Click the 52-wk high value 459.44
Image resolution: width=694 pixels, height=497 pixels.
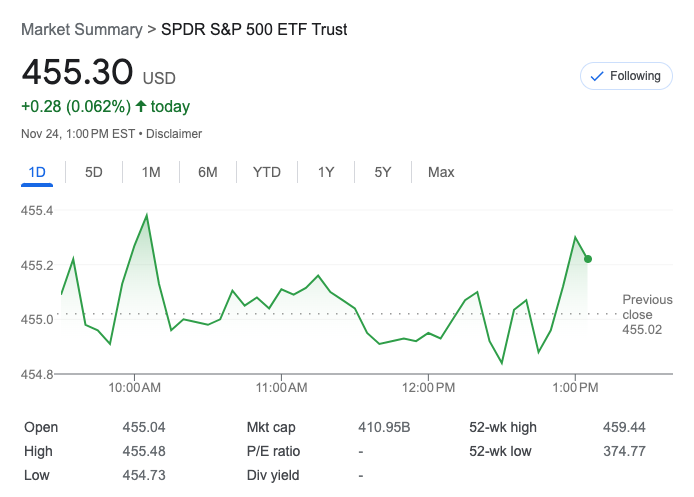624,428
